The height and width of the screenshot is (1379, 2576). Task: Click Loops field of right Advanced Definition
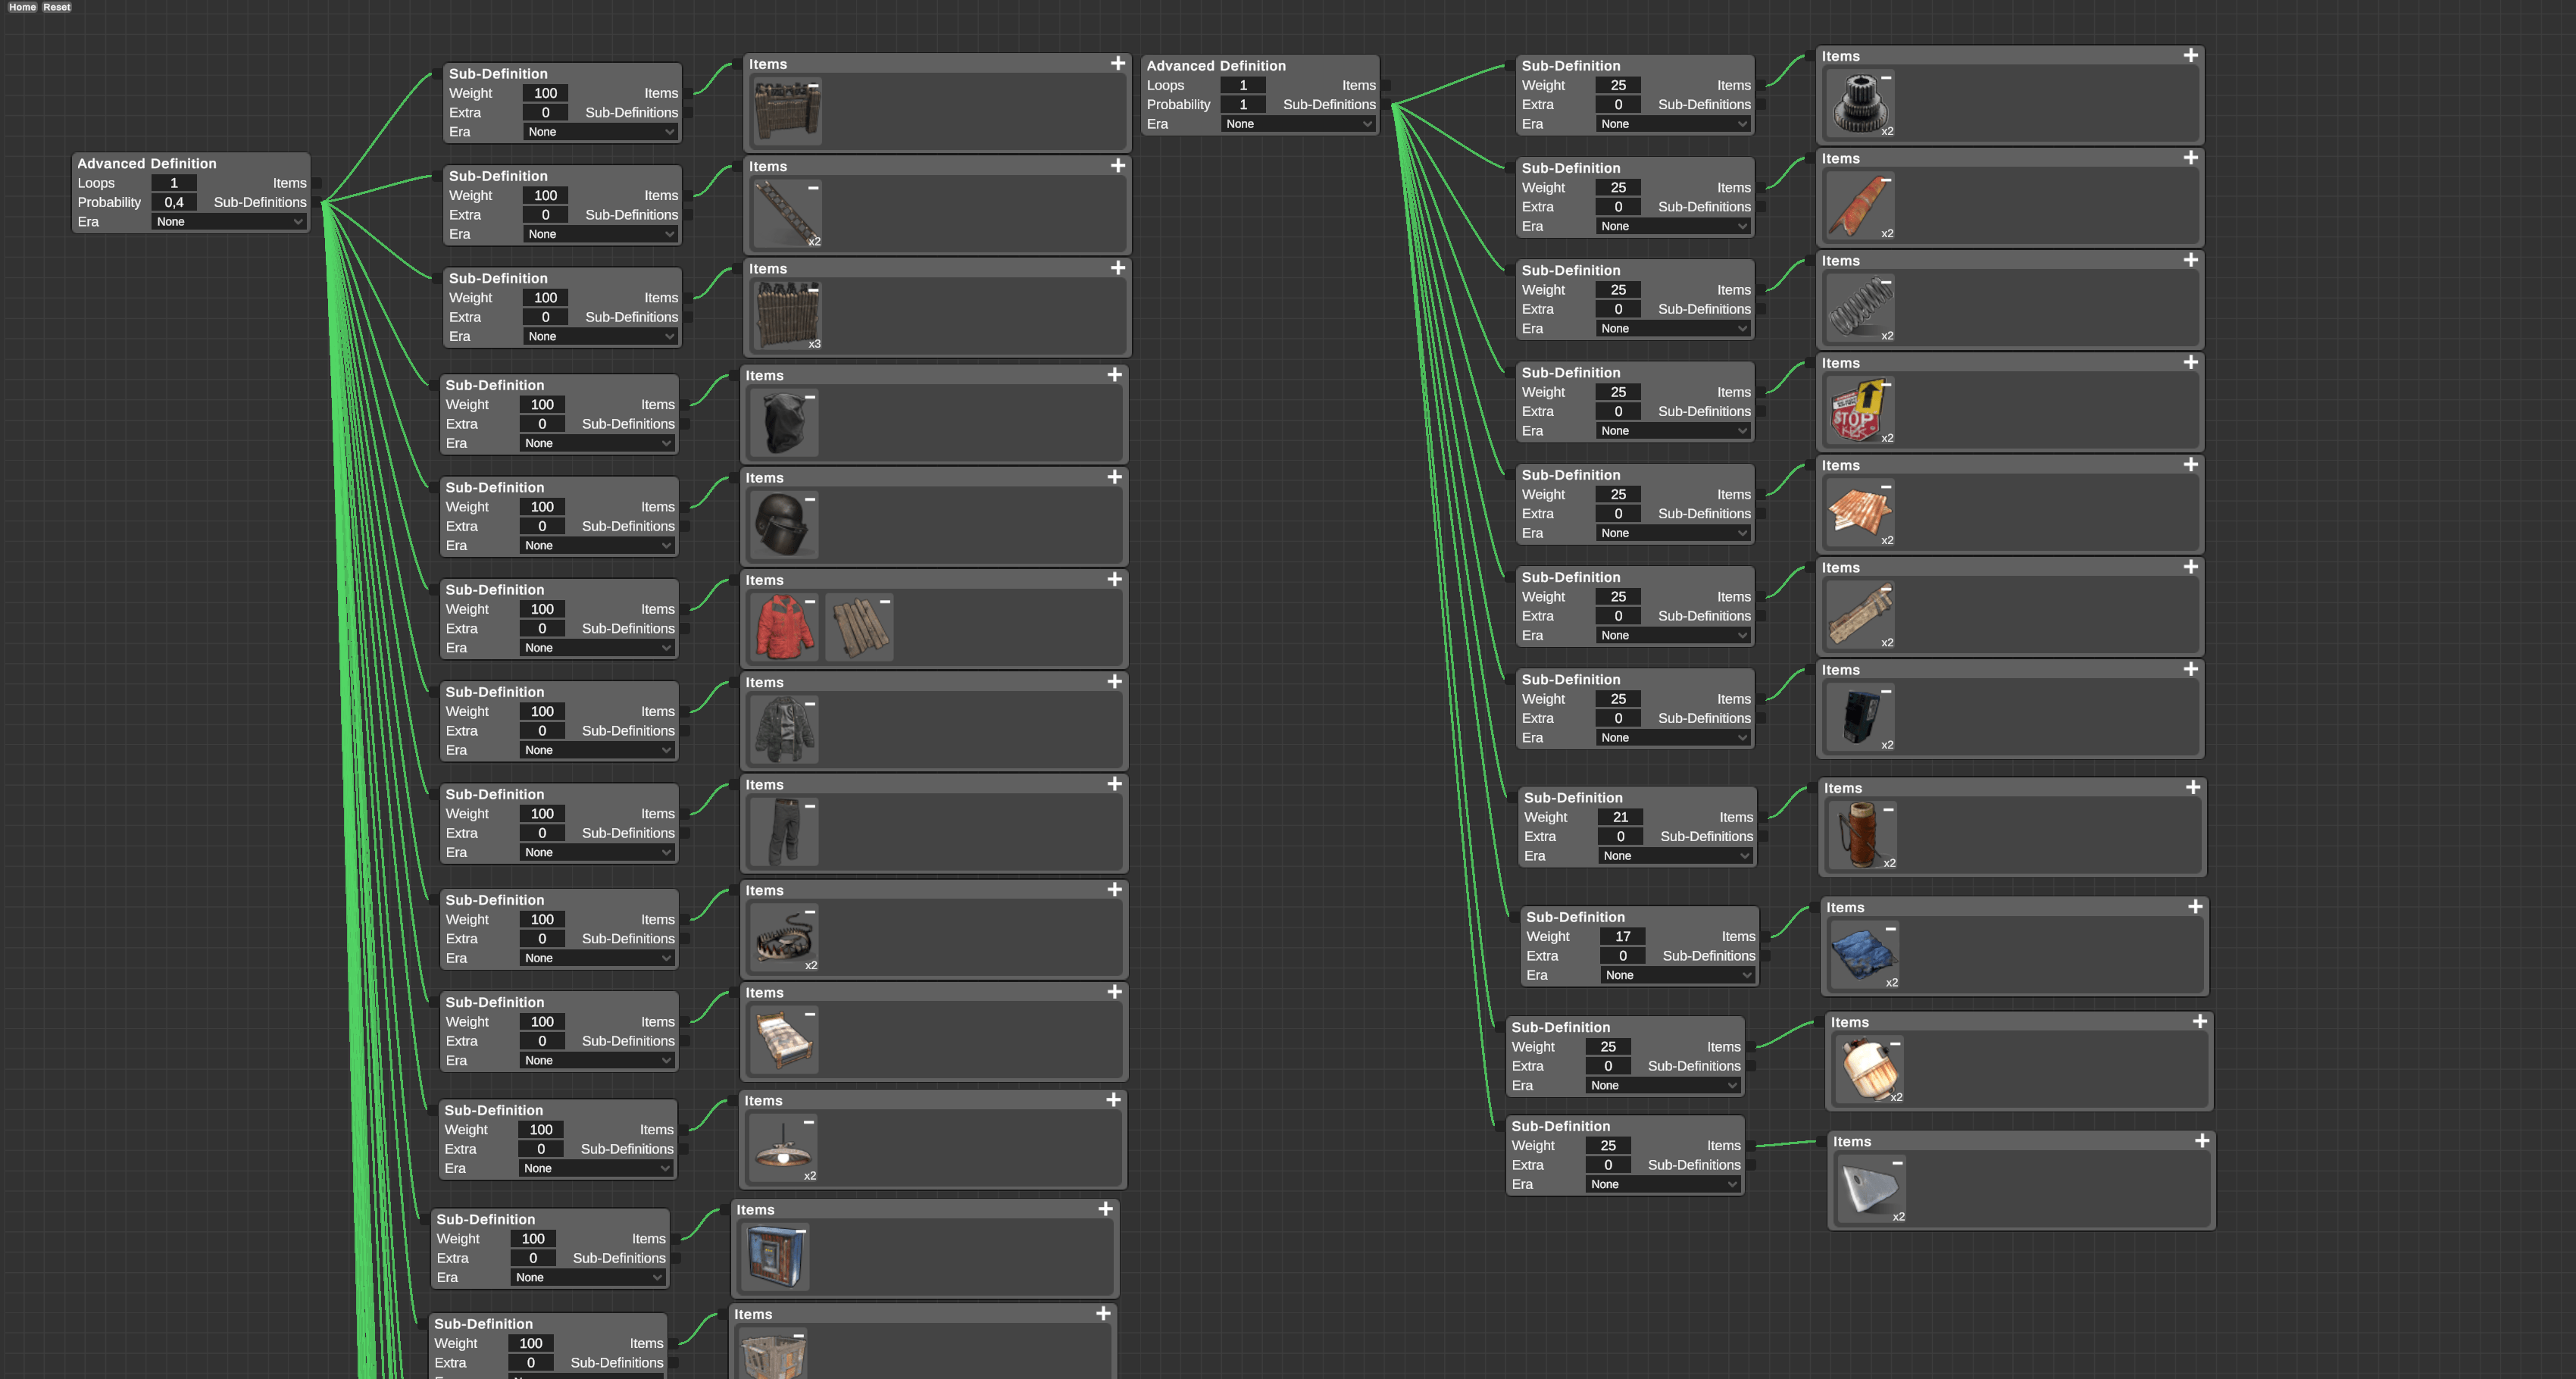pos(1243,85)
